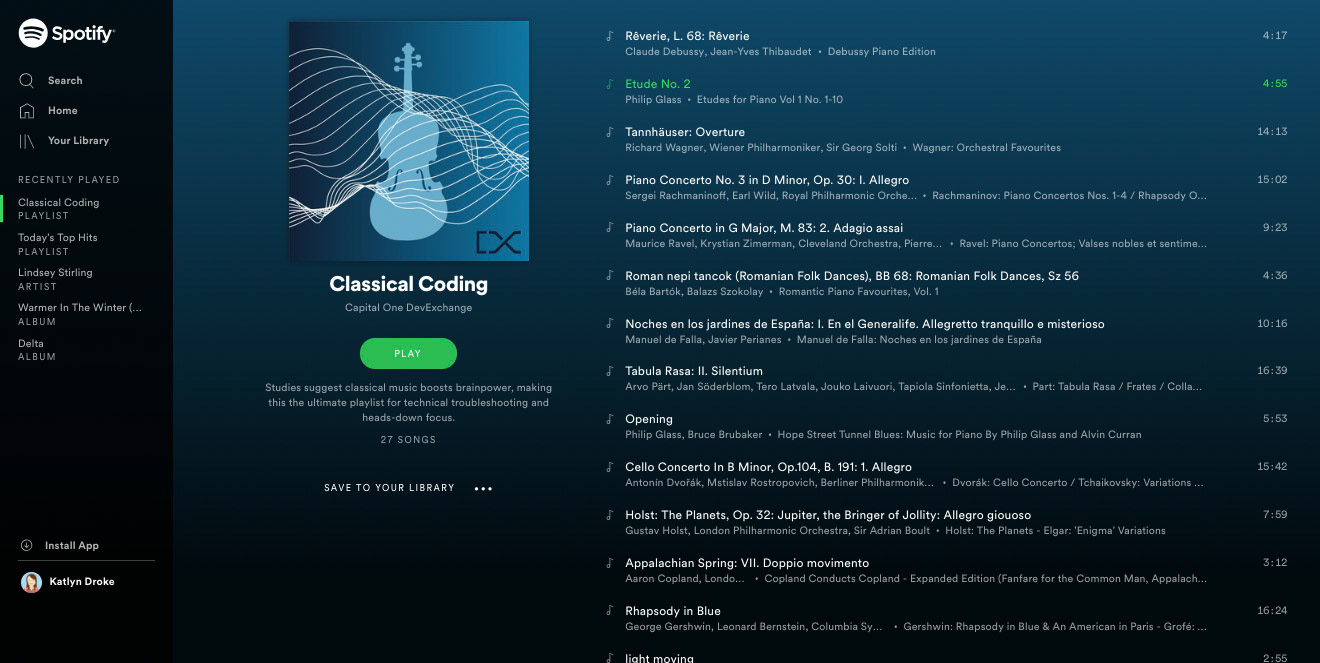This screenshot has height=663, width=1320.
Task: Open the three-dots more options menu
Action: coord(483,489)
